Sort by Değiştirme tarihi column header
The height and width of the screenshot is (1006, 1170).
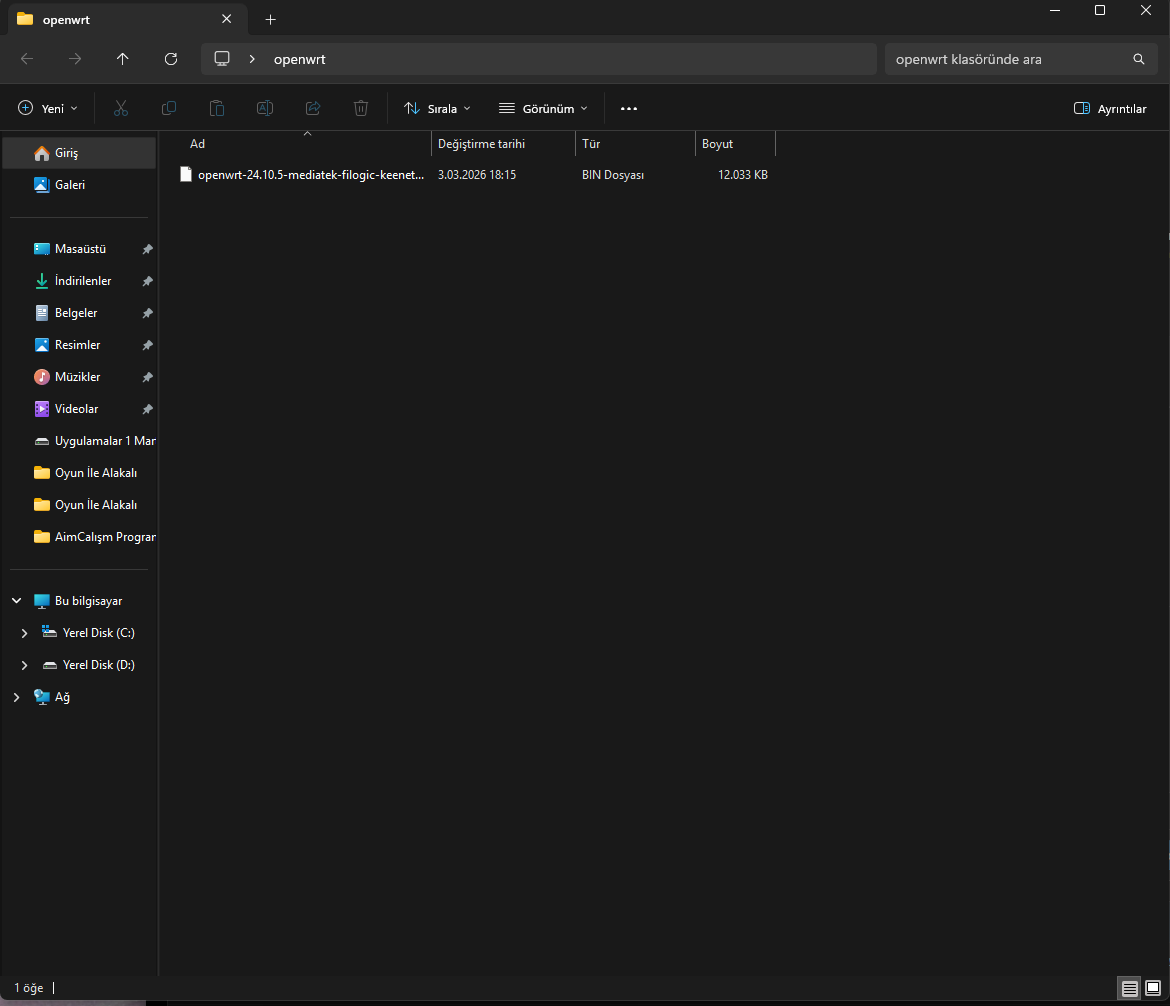coord(503,143)
